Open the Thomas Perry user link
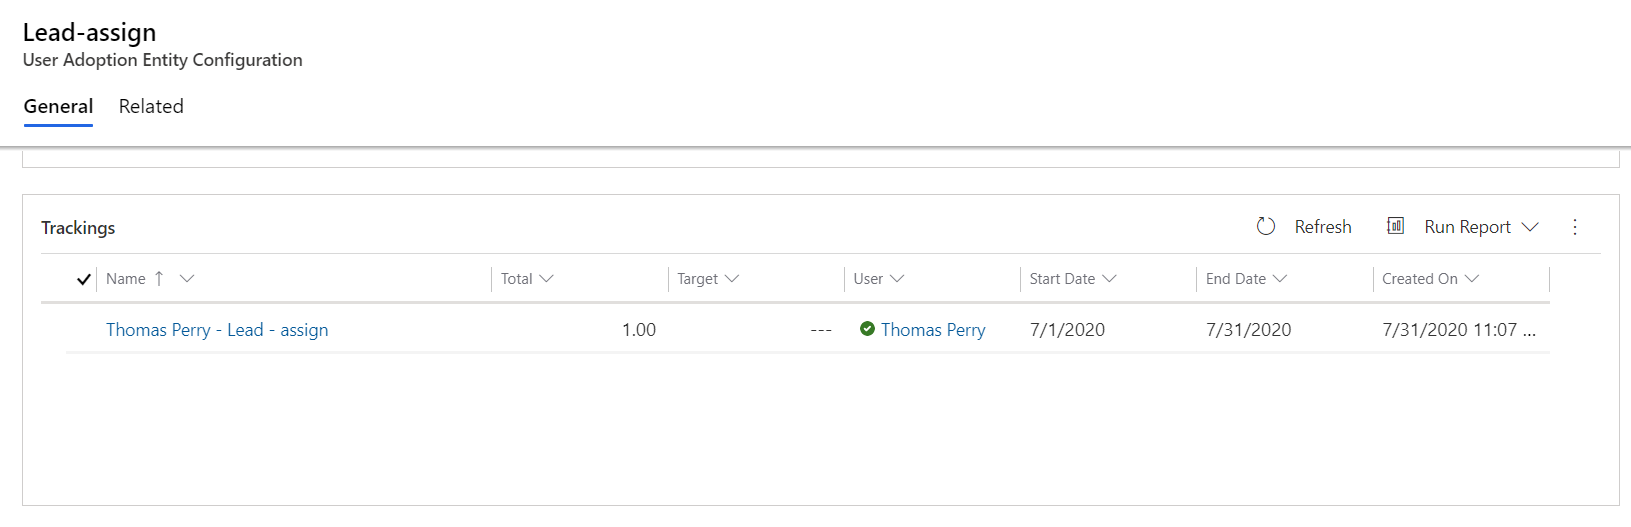This screenshot has height=527, width=1631. tap(933, 330)
